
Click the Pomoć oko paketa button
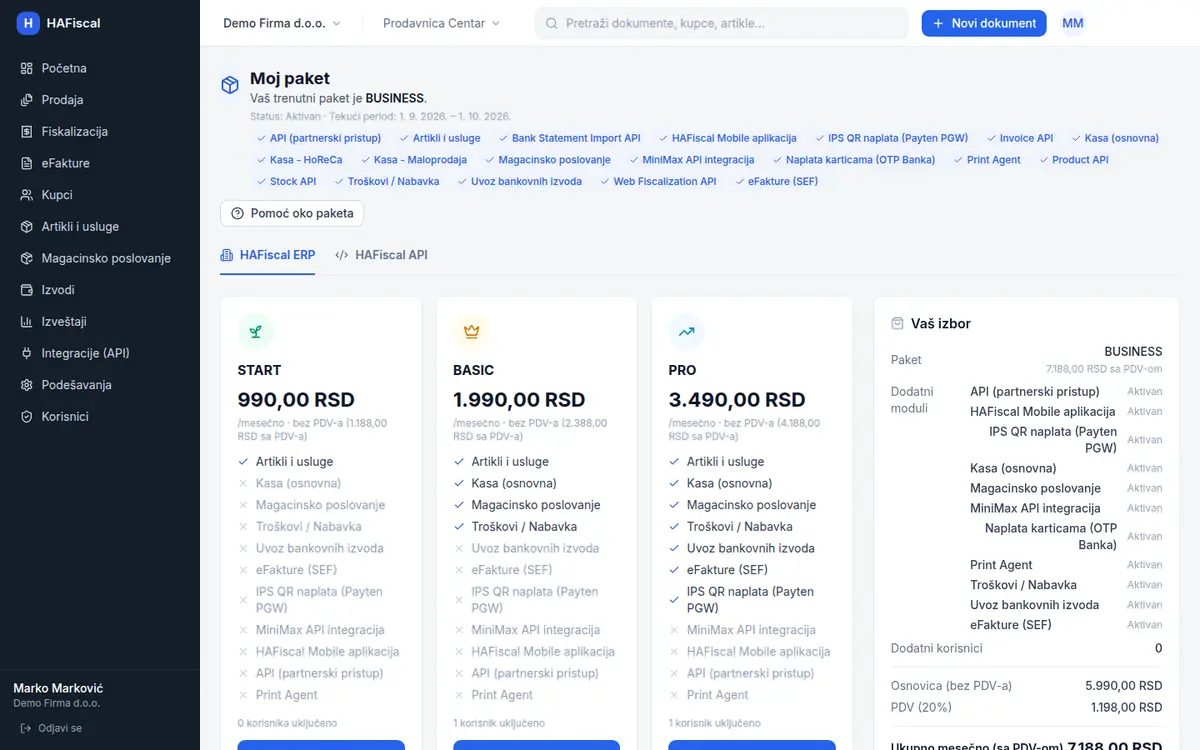pos(292,213)
